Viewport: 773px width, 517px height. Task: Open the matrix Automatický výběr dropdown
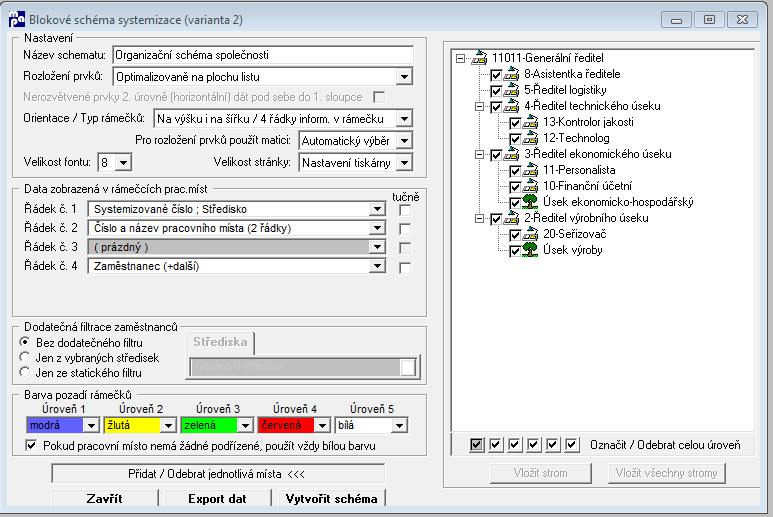tap(404, 141)
